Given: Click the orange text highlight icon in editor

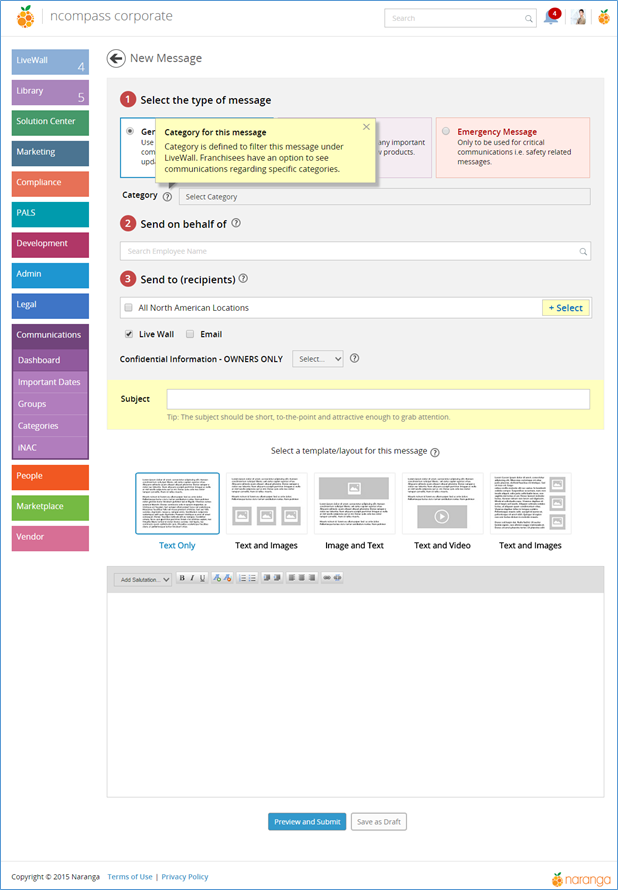Looking at the screenshot, I should click(x=228, y=578).
